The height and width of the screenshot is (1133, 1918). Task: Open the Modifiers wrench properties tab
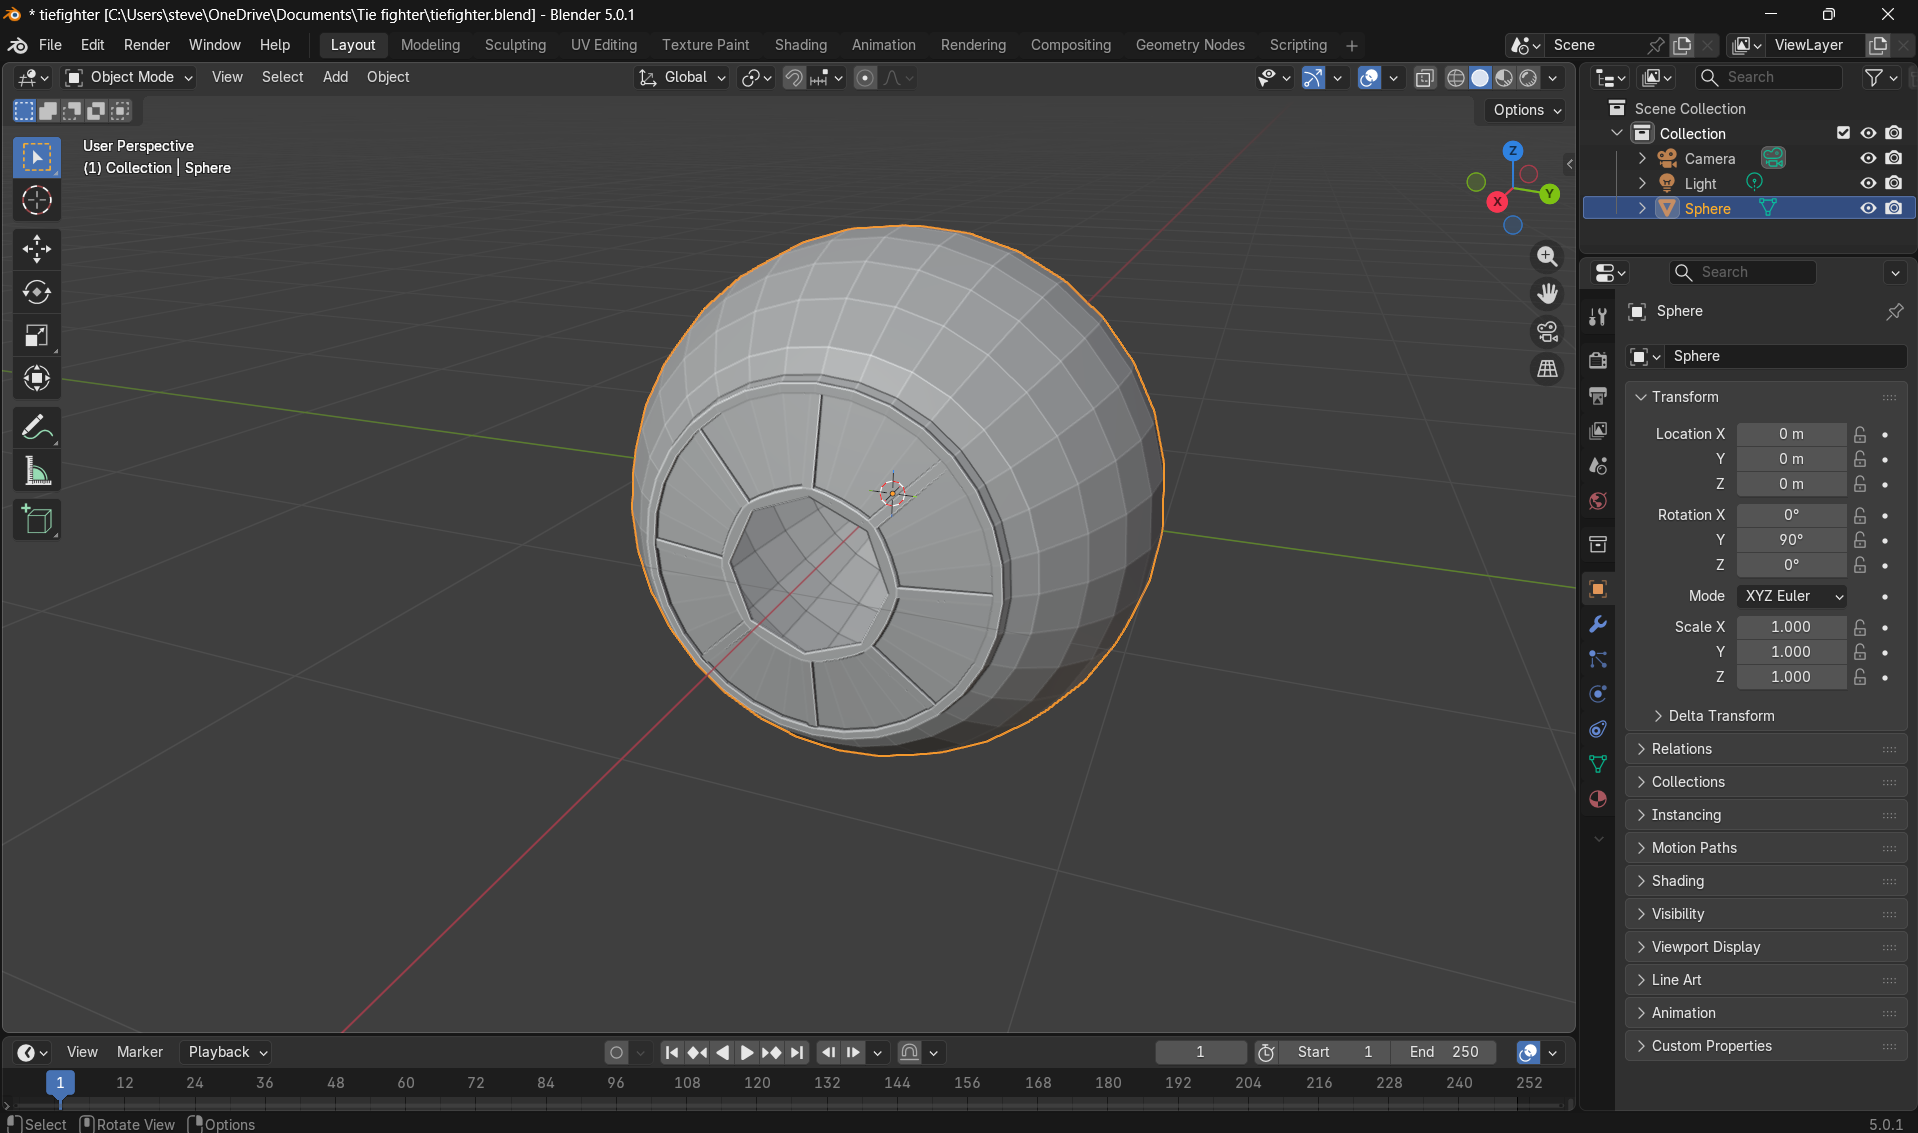click(1598, 624)
